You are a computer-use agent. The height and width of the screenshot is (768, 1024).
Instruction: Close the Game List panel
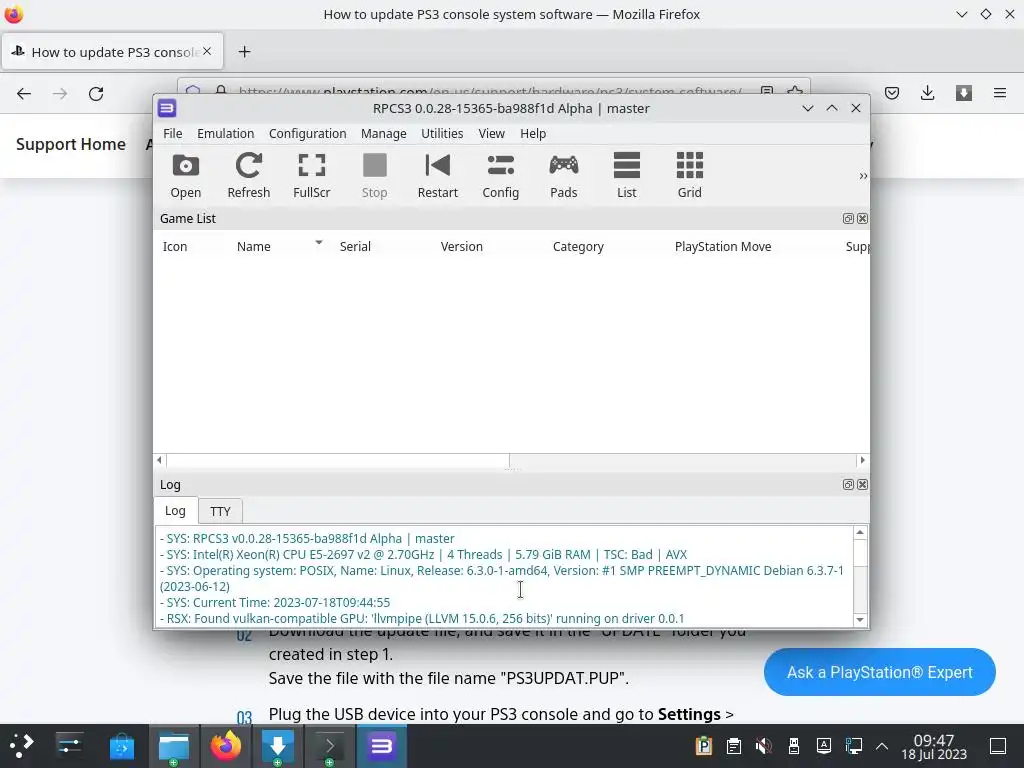coord(862,219)
